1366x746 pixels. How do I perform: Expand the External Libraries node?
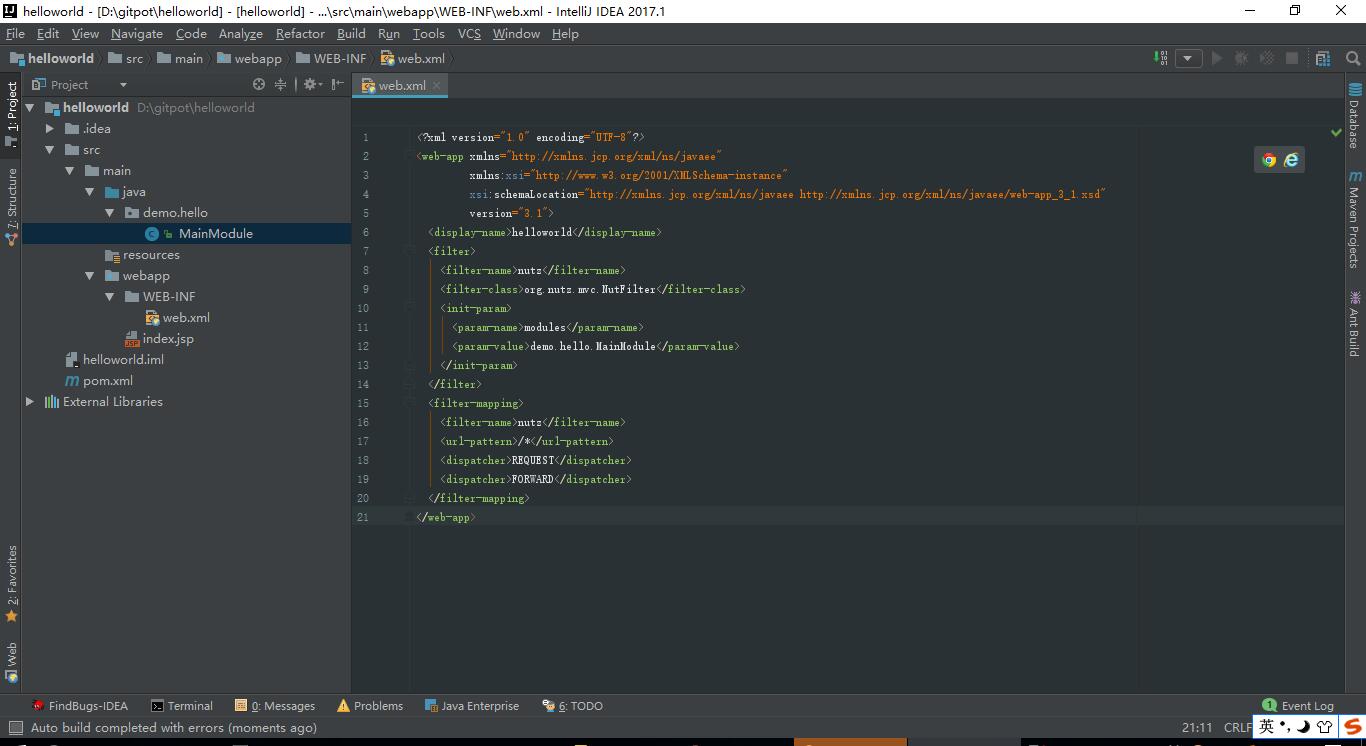click(x=30, y=402)
